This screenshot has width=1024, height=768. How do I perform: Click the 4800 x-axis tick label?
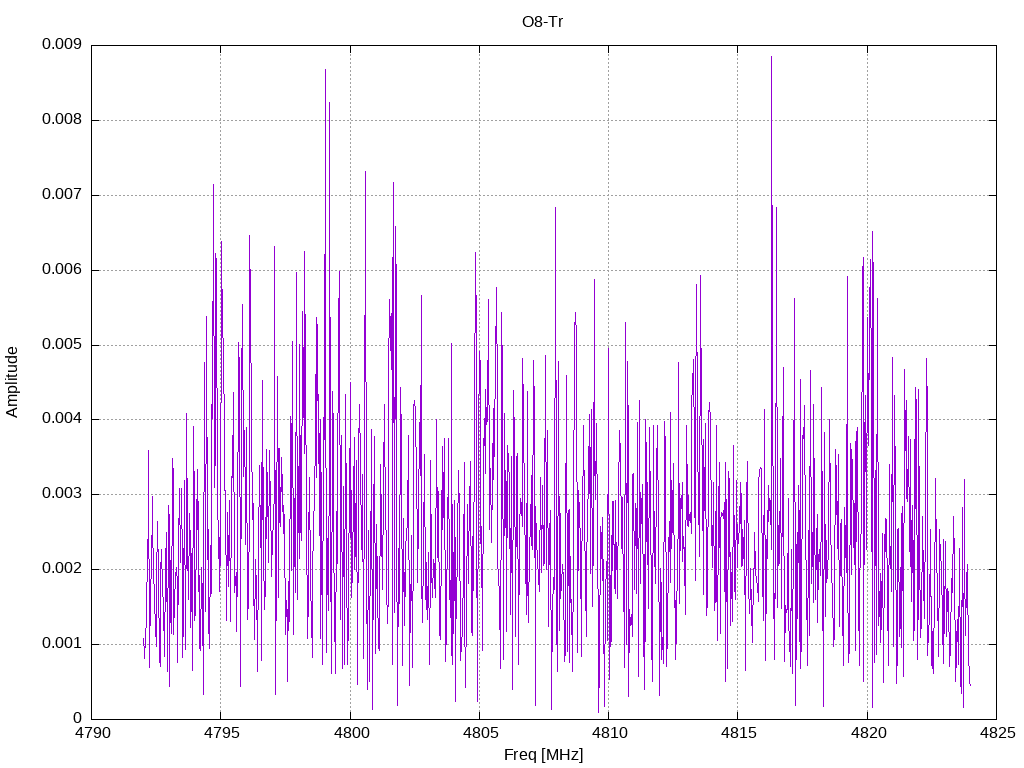click(351, 733)
